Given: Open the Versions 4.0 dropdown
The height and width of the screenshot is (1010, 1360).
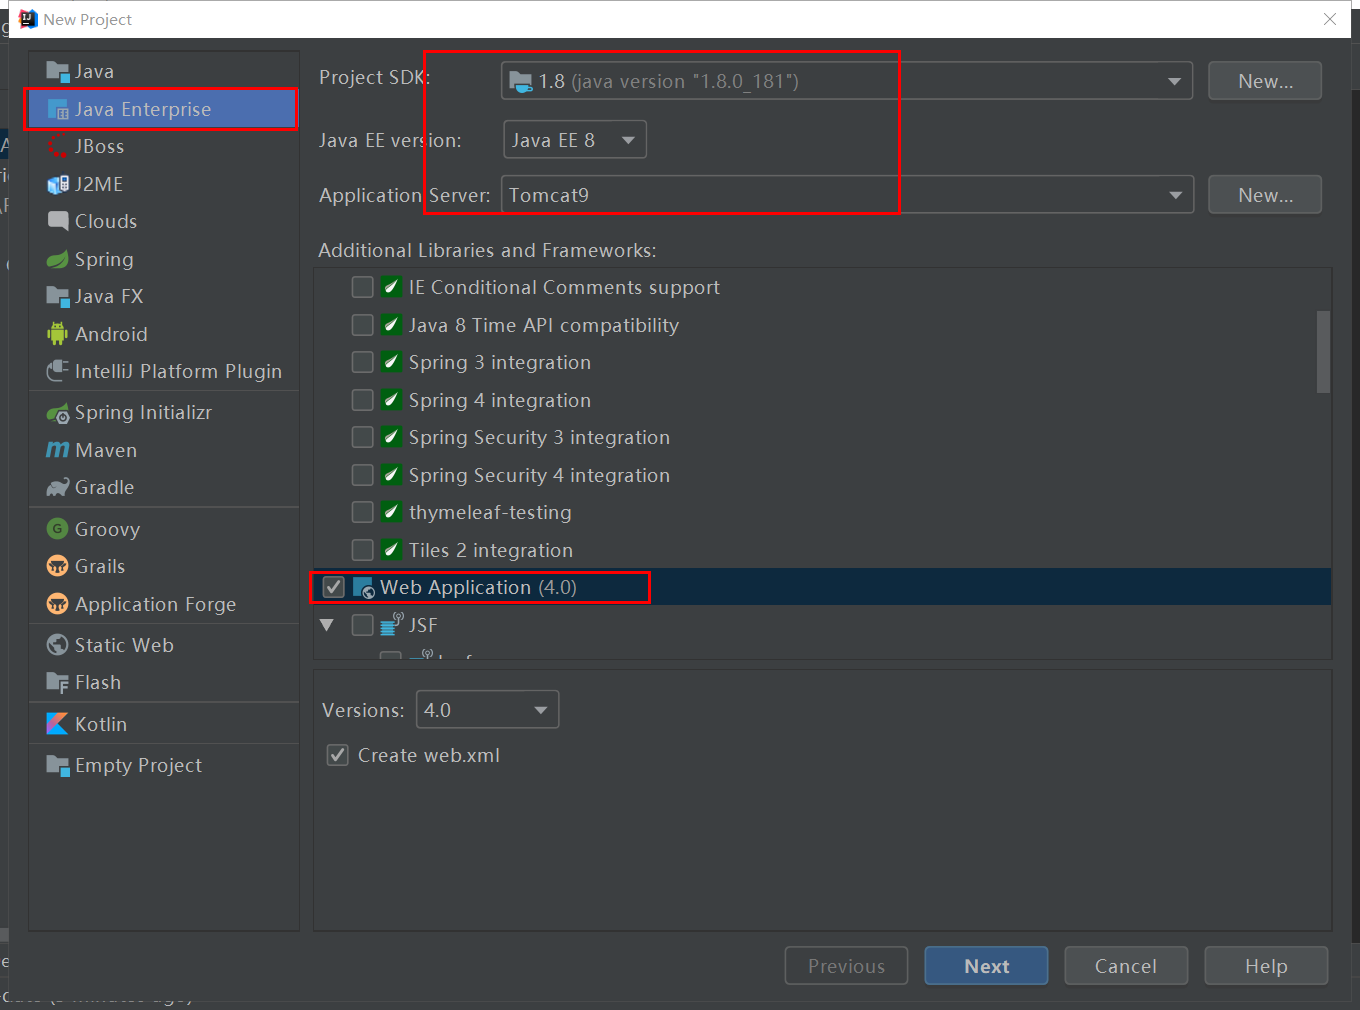Looking at the screenshot, I should coord(487,710).
